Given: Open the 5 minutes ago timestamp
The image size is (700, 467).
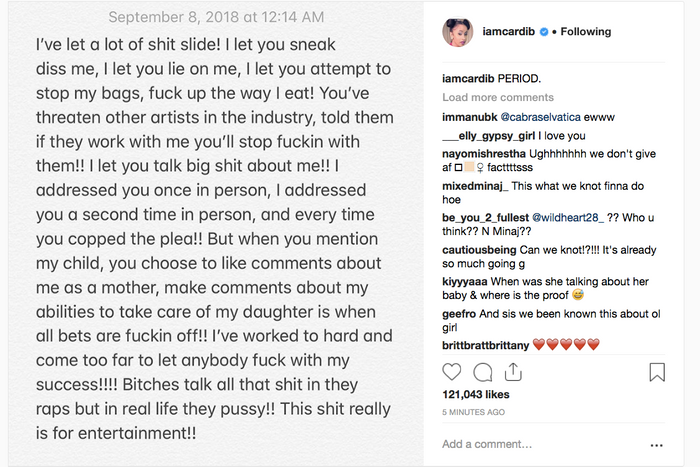Looking at the screenshot, I should pos(475,411).
